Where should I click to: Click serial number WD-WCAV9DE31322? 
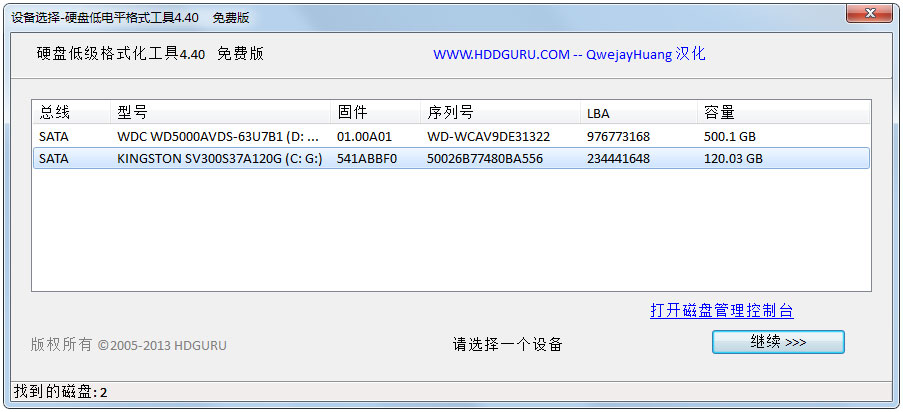488,137
